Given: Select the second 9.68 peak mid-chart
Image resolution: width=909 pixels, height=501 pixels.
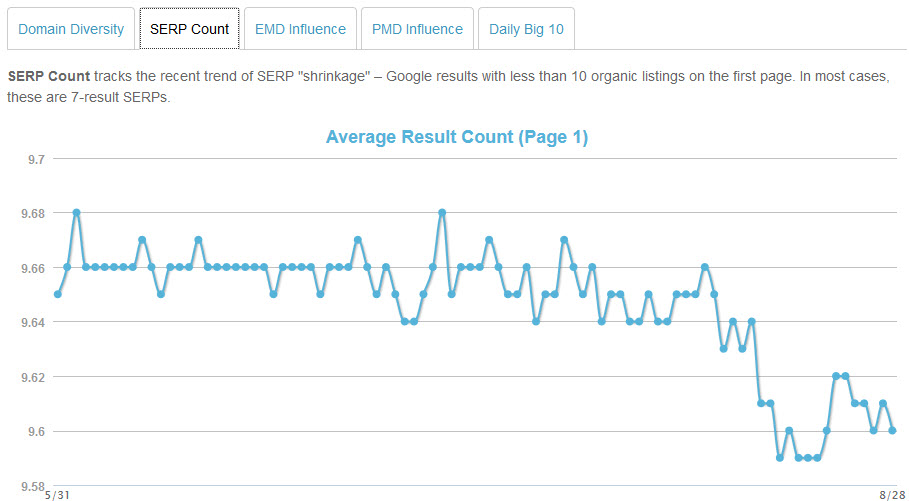Looking at the screenshot, I should coord(442,213).
